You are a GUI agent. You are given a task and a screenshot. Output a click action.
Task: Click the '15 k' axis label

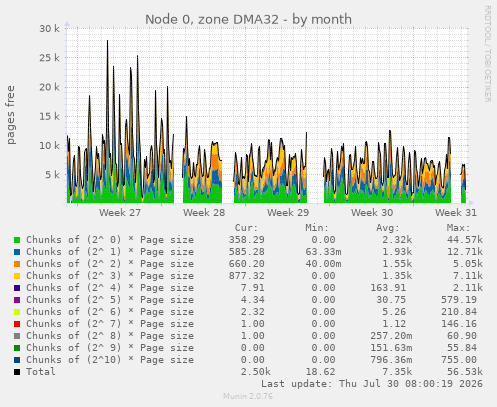pos(49,116)
